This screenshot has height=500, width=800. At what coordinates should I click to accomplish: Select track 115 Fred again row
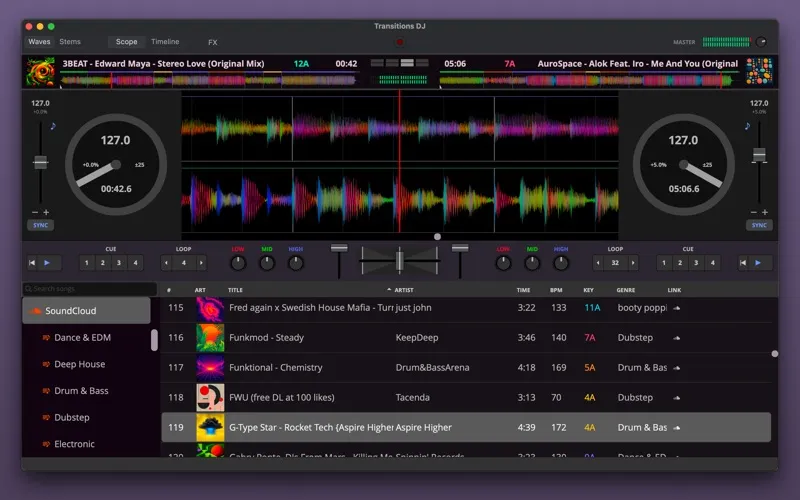click(x=466, y=308)
